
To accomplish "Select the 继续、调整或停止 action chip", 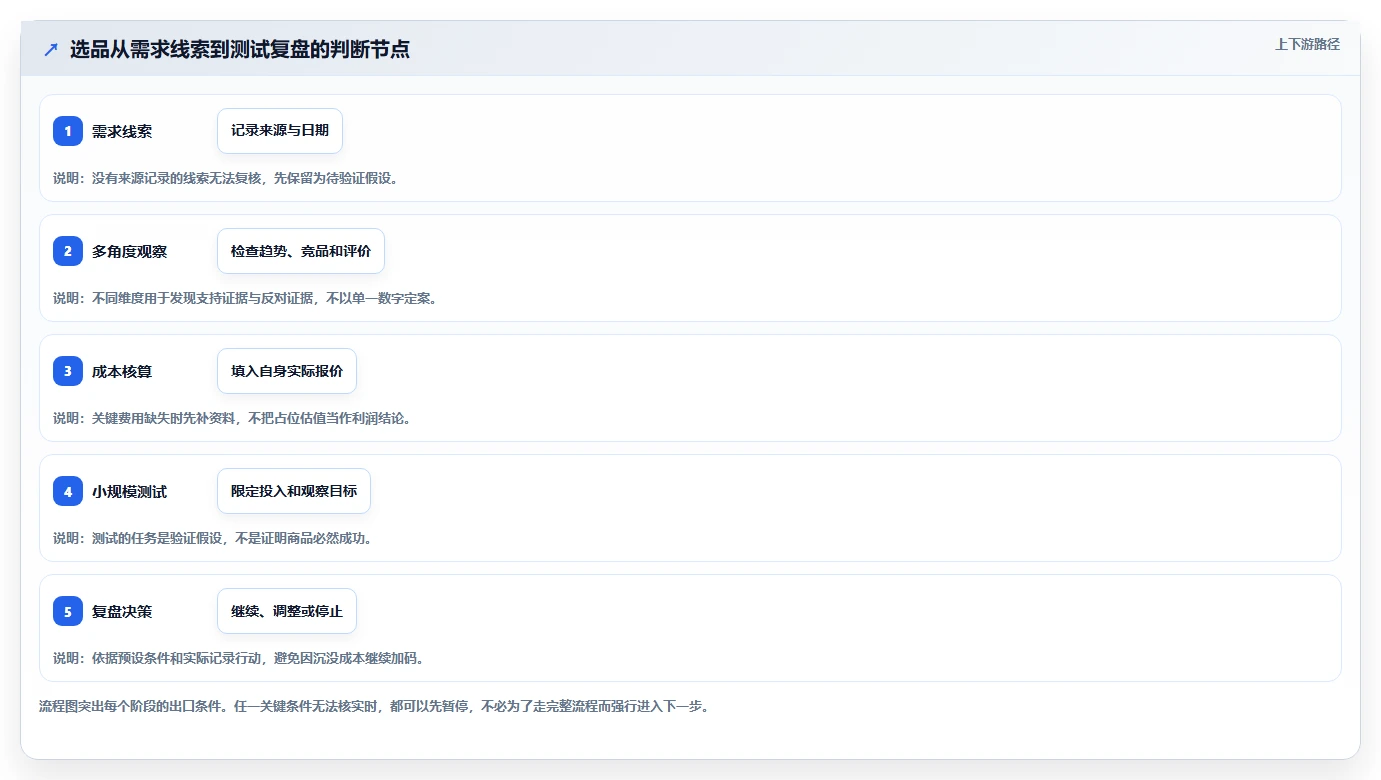I will pos(287,611).
